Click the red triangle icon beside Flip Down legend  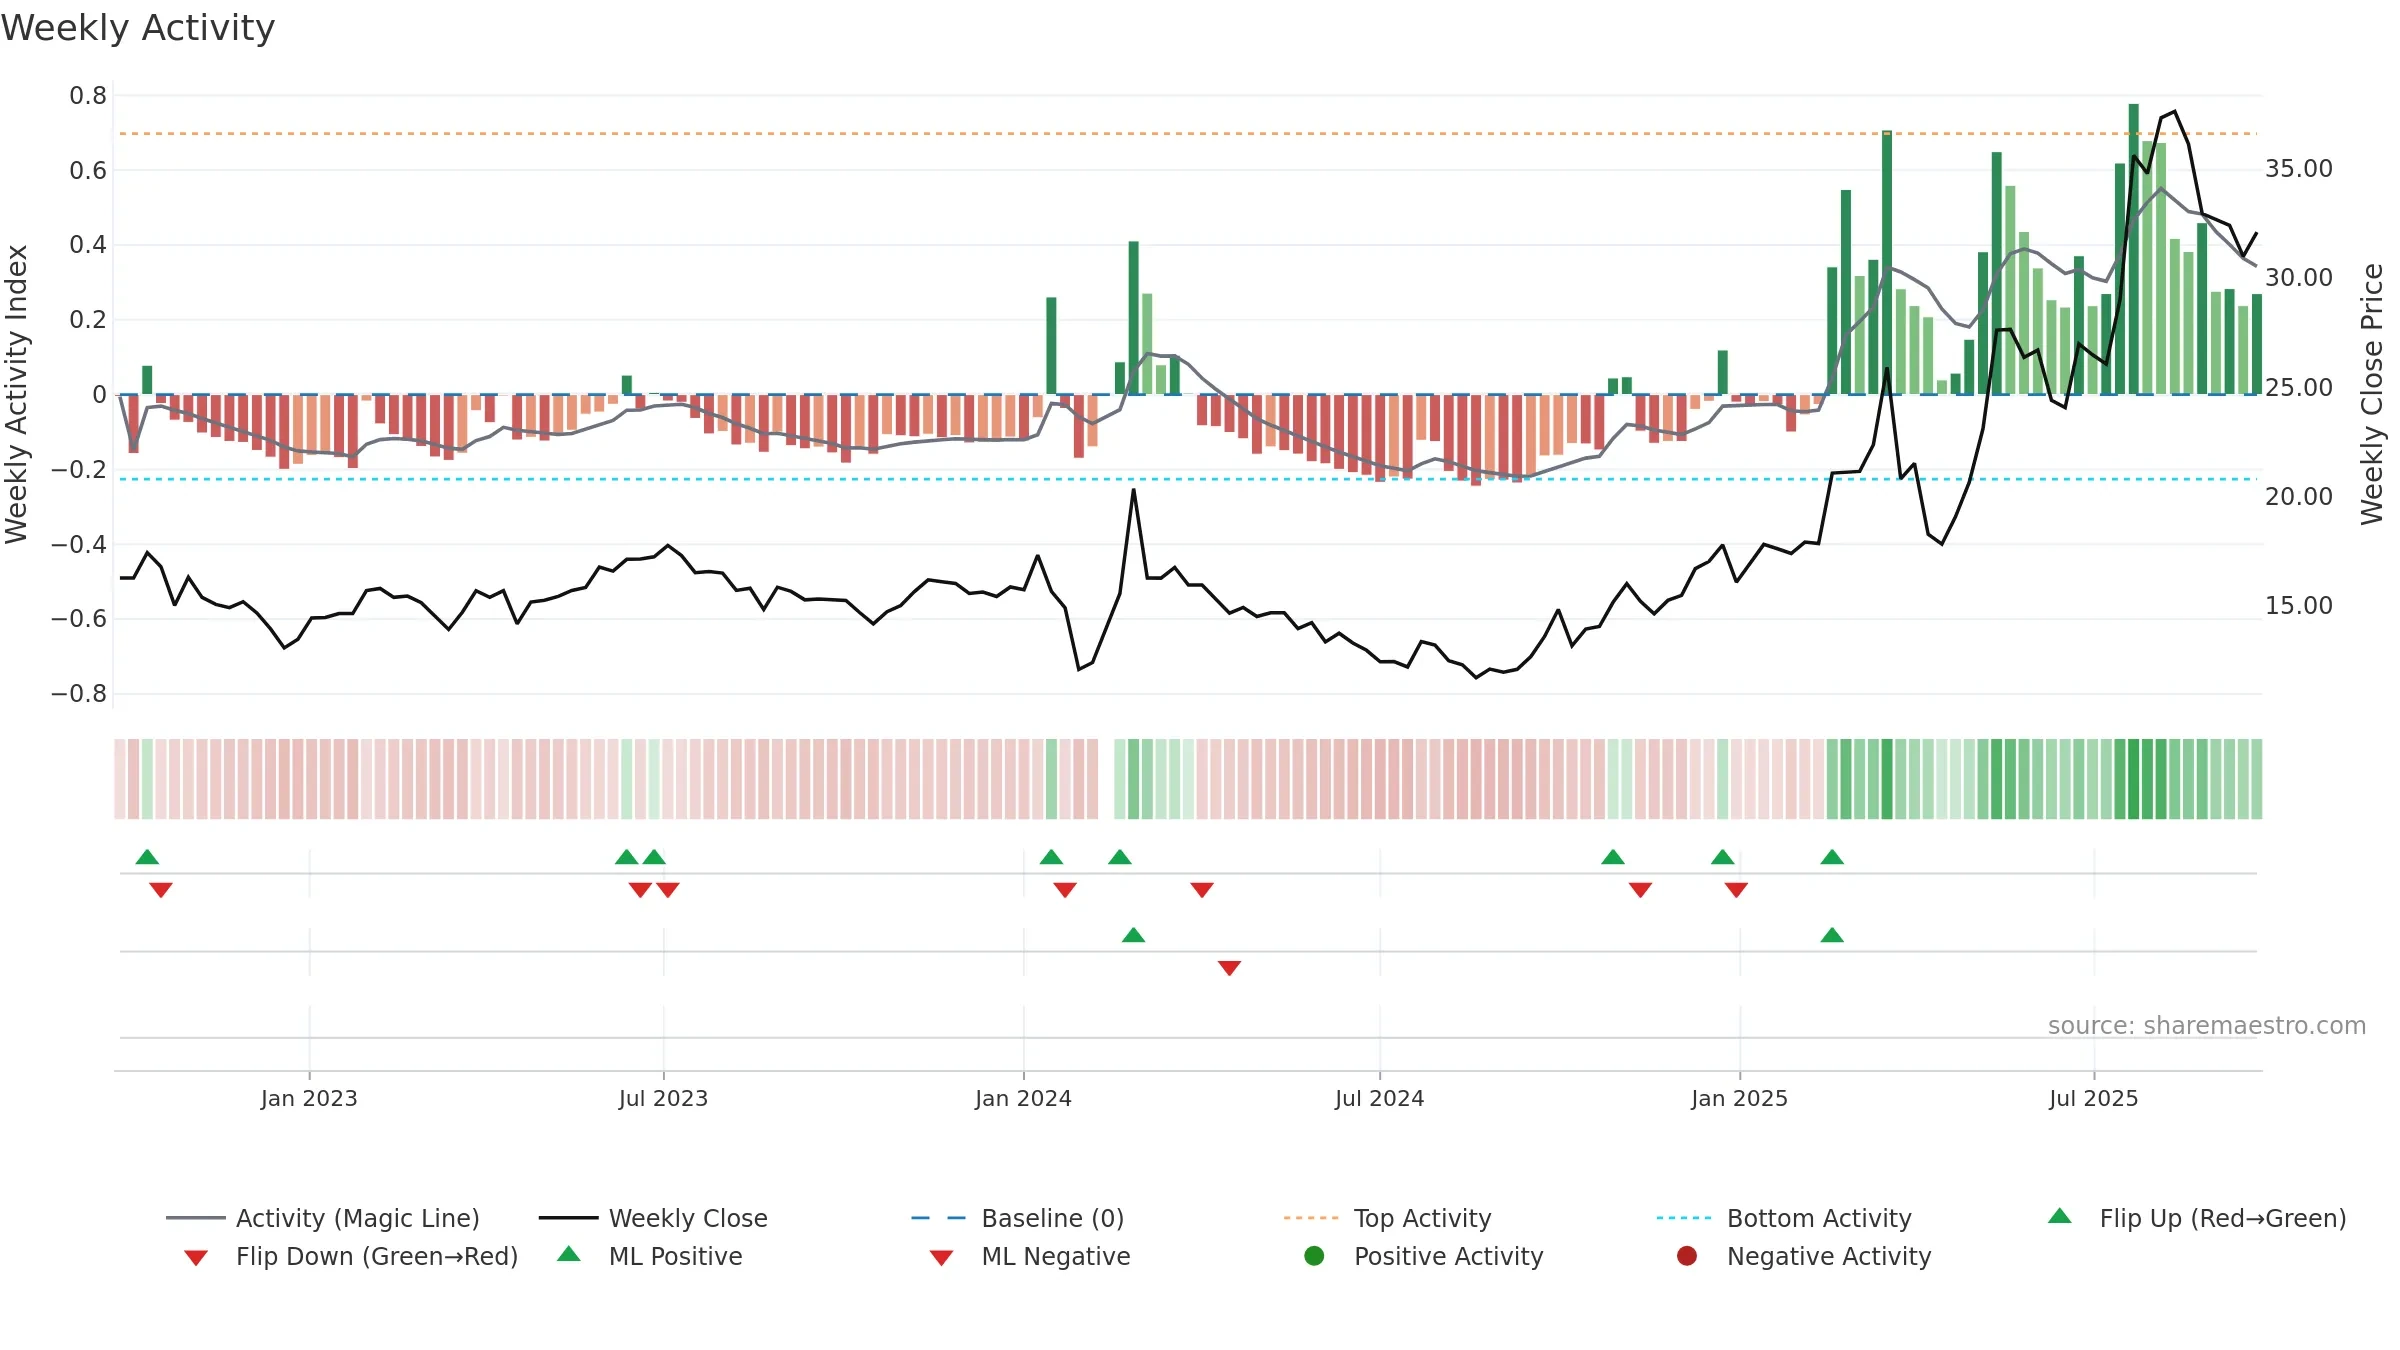pos(196,1258)
